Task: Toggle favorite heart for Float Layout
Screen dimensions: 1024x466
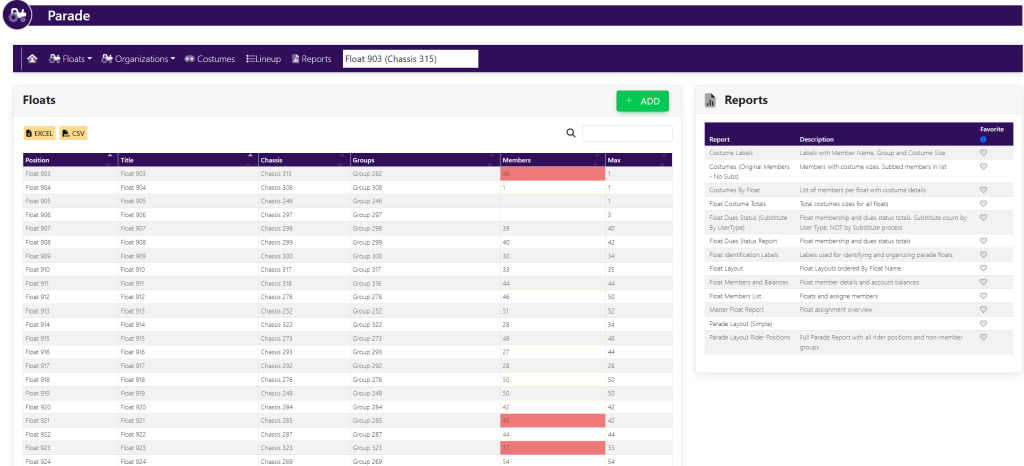Action: 983,269
